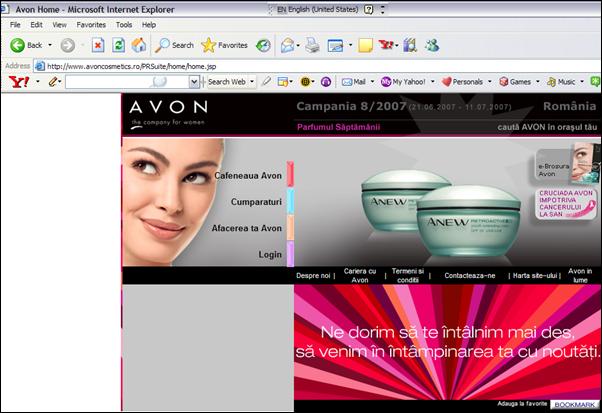This screenshot has width=602, height=413.
Task: Click the Login link
Action: click(x=270, y=254)
